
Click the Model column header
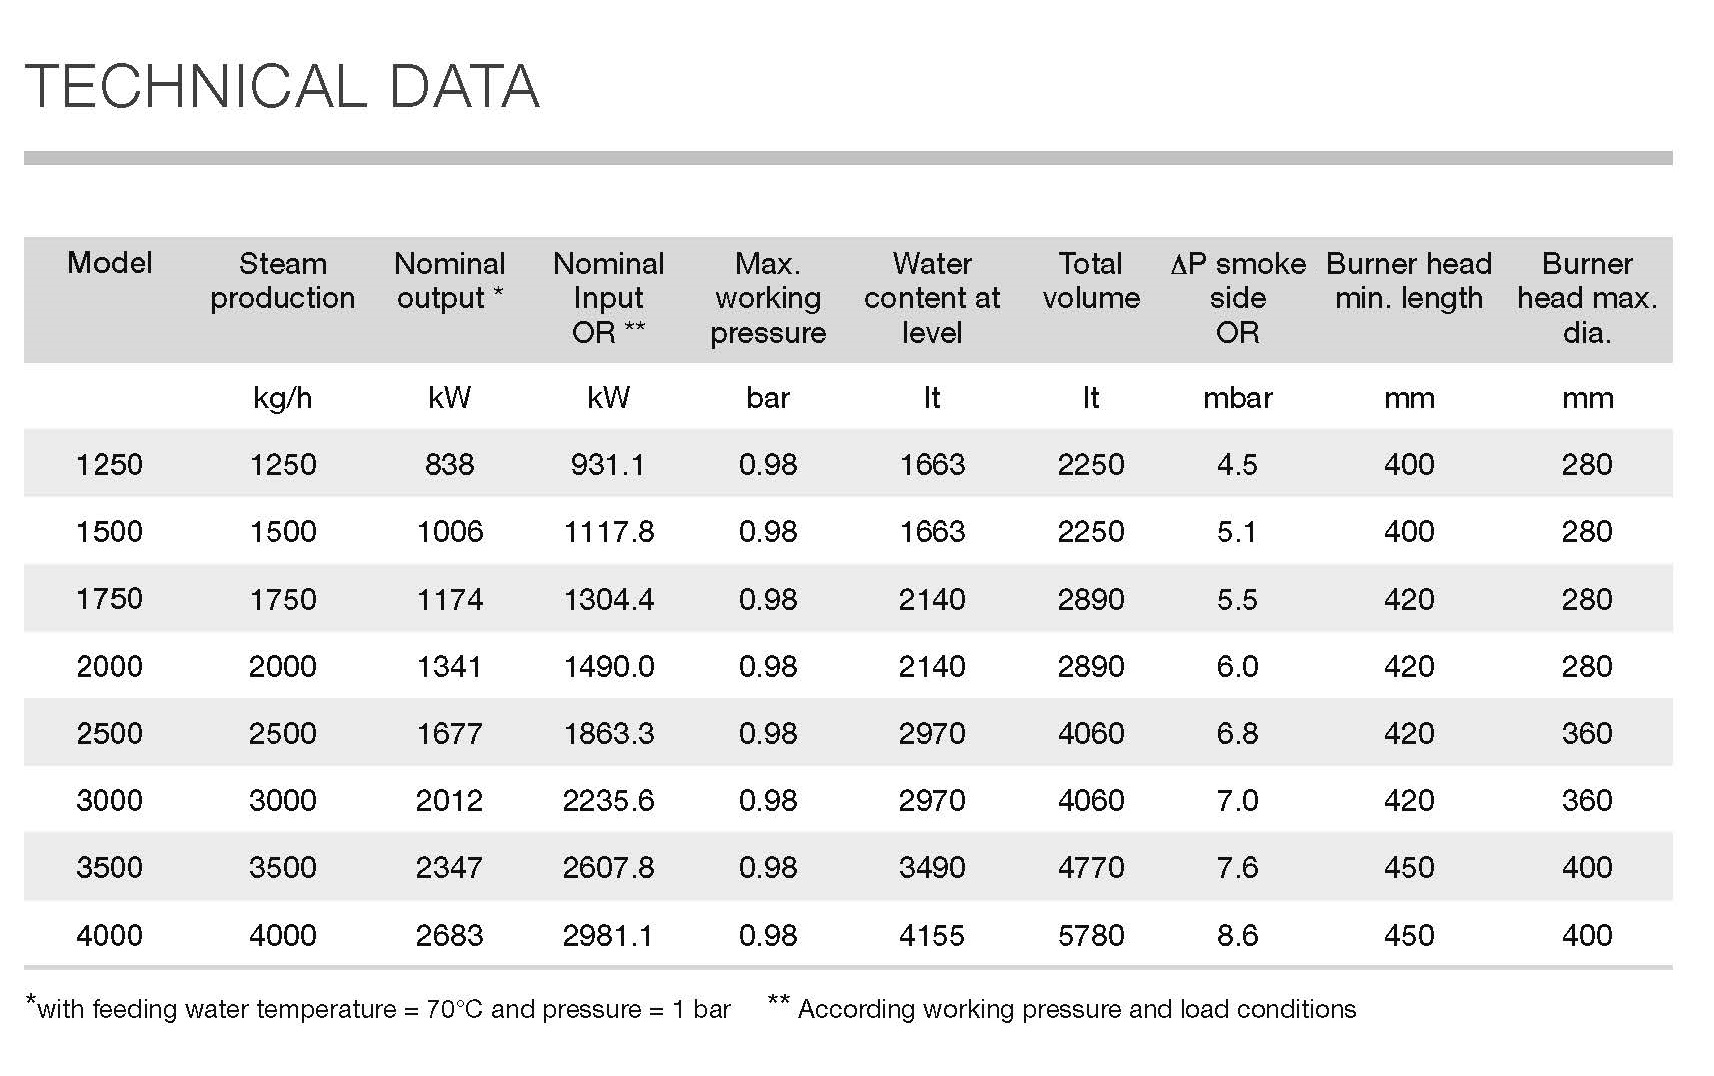coord(110,263)
